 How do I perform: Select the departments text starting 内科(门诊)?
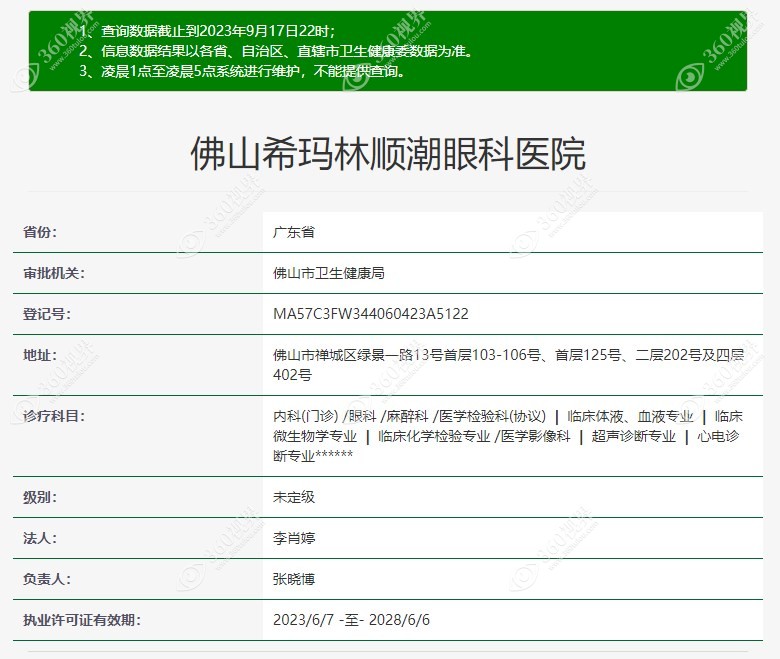508,436
